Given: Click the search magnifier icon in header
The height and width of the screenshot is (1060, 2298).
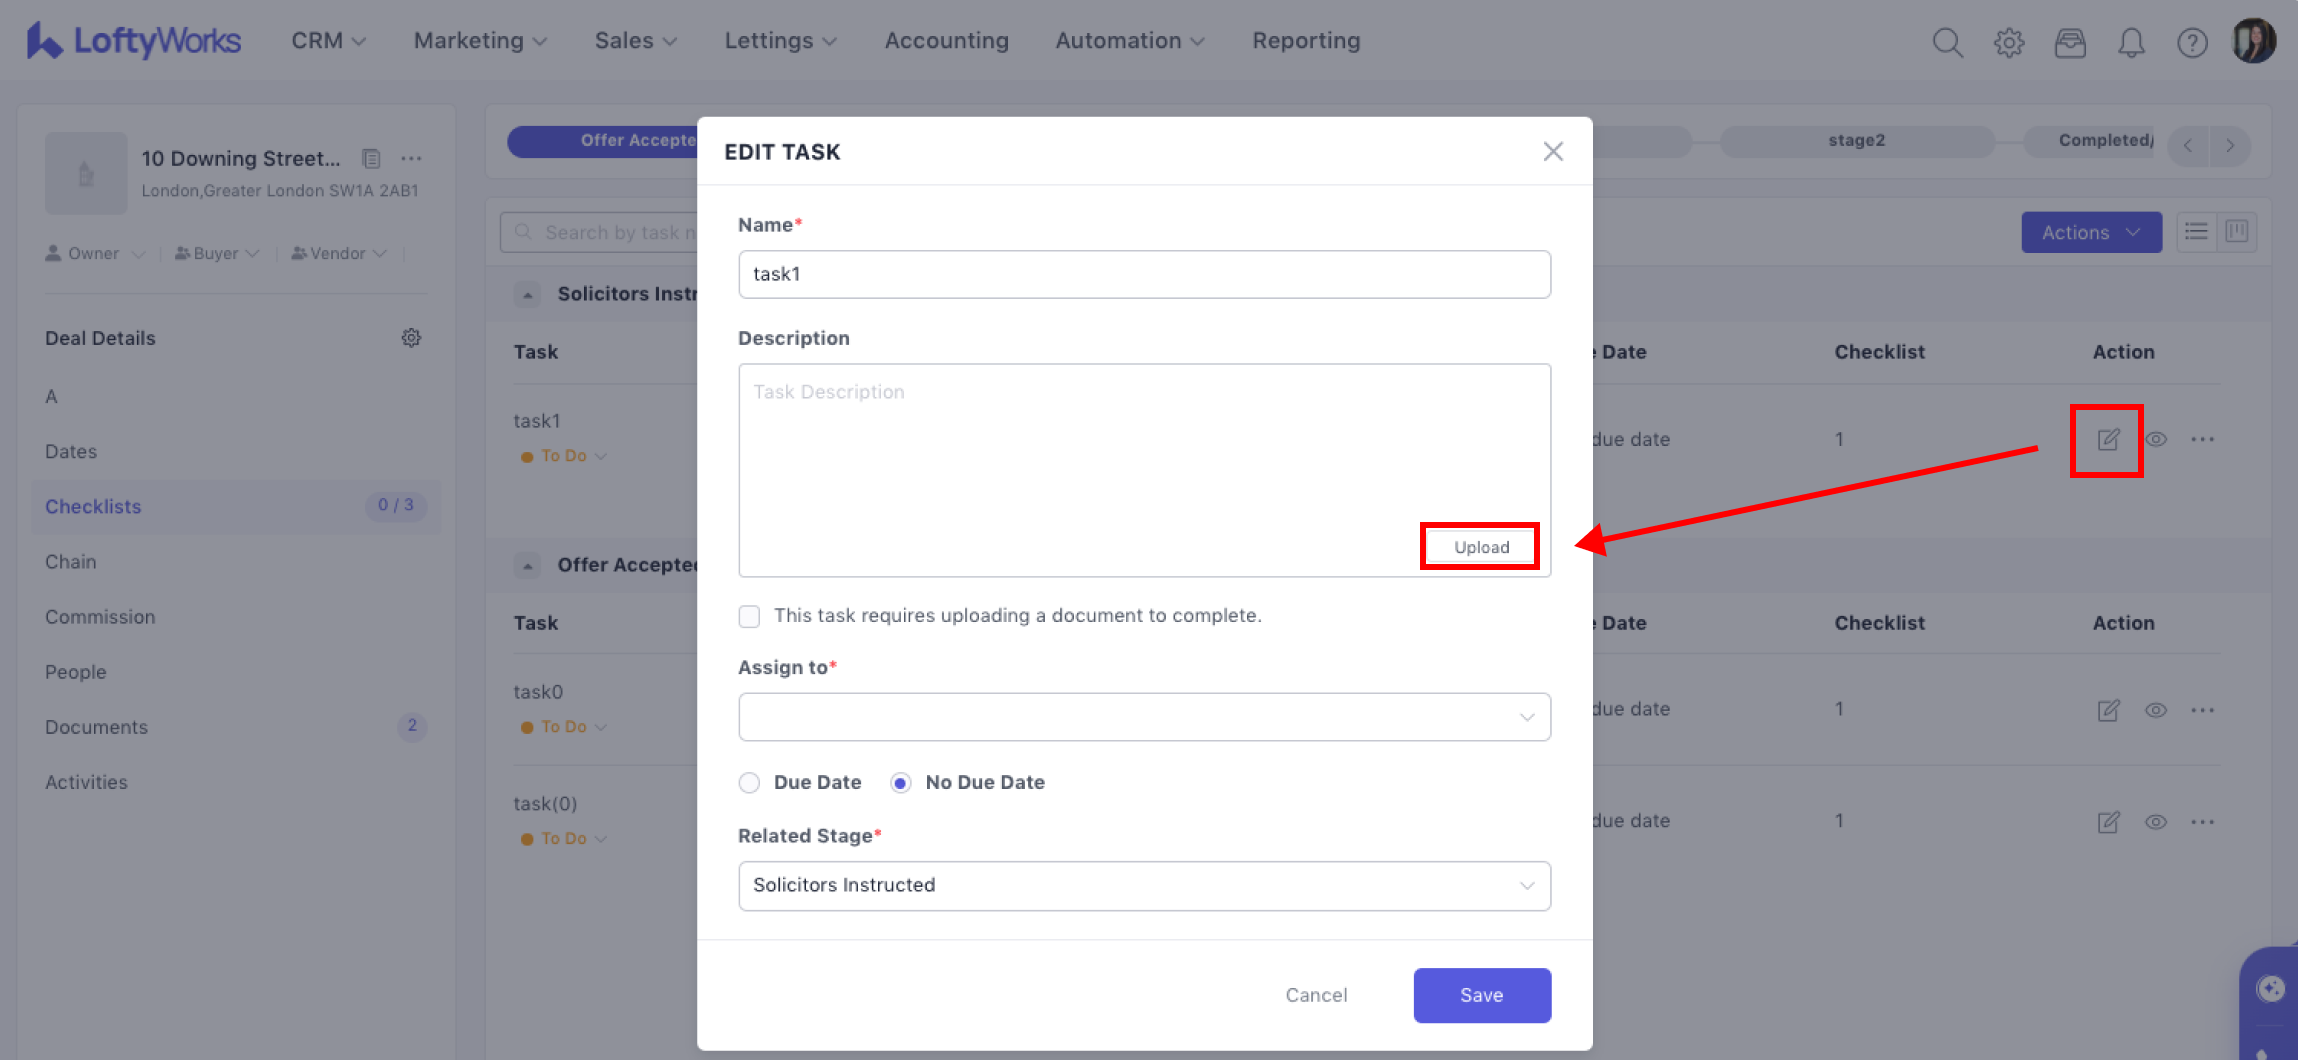Looking at the screenshot, I should pos(1947,42).
